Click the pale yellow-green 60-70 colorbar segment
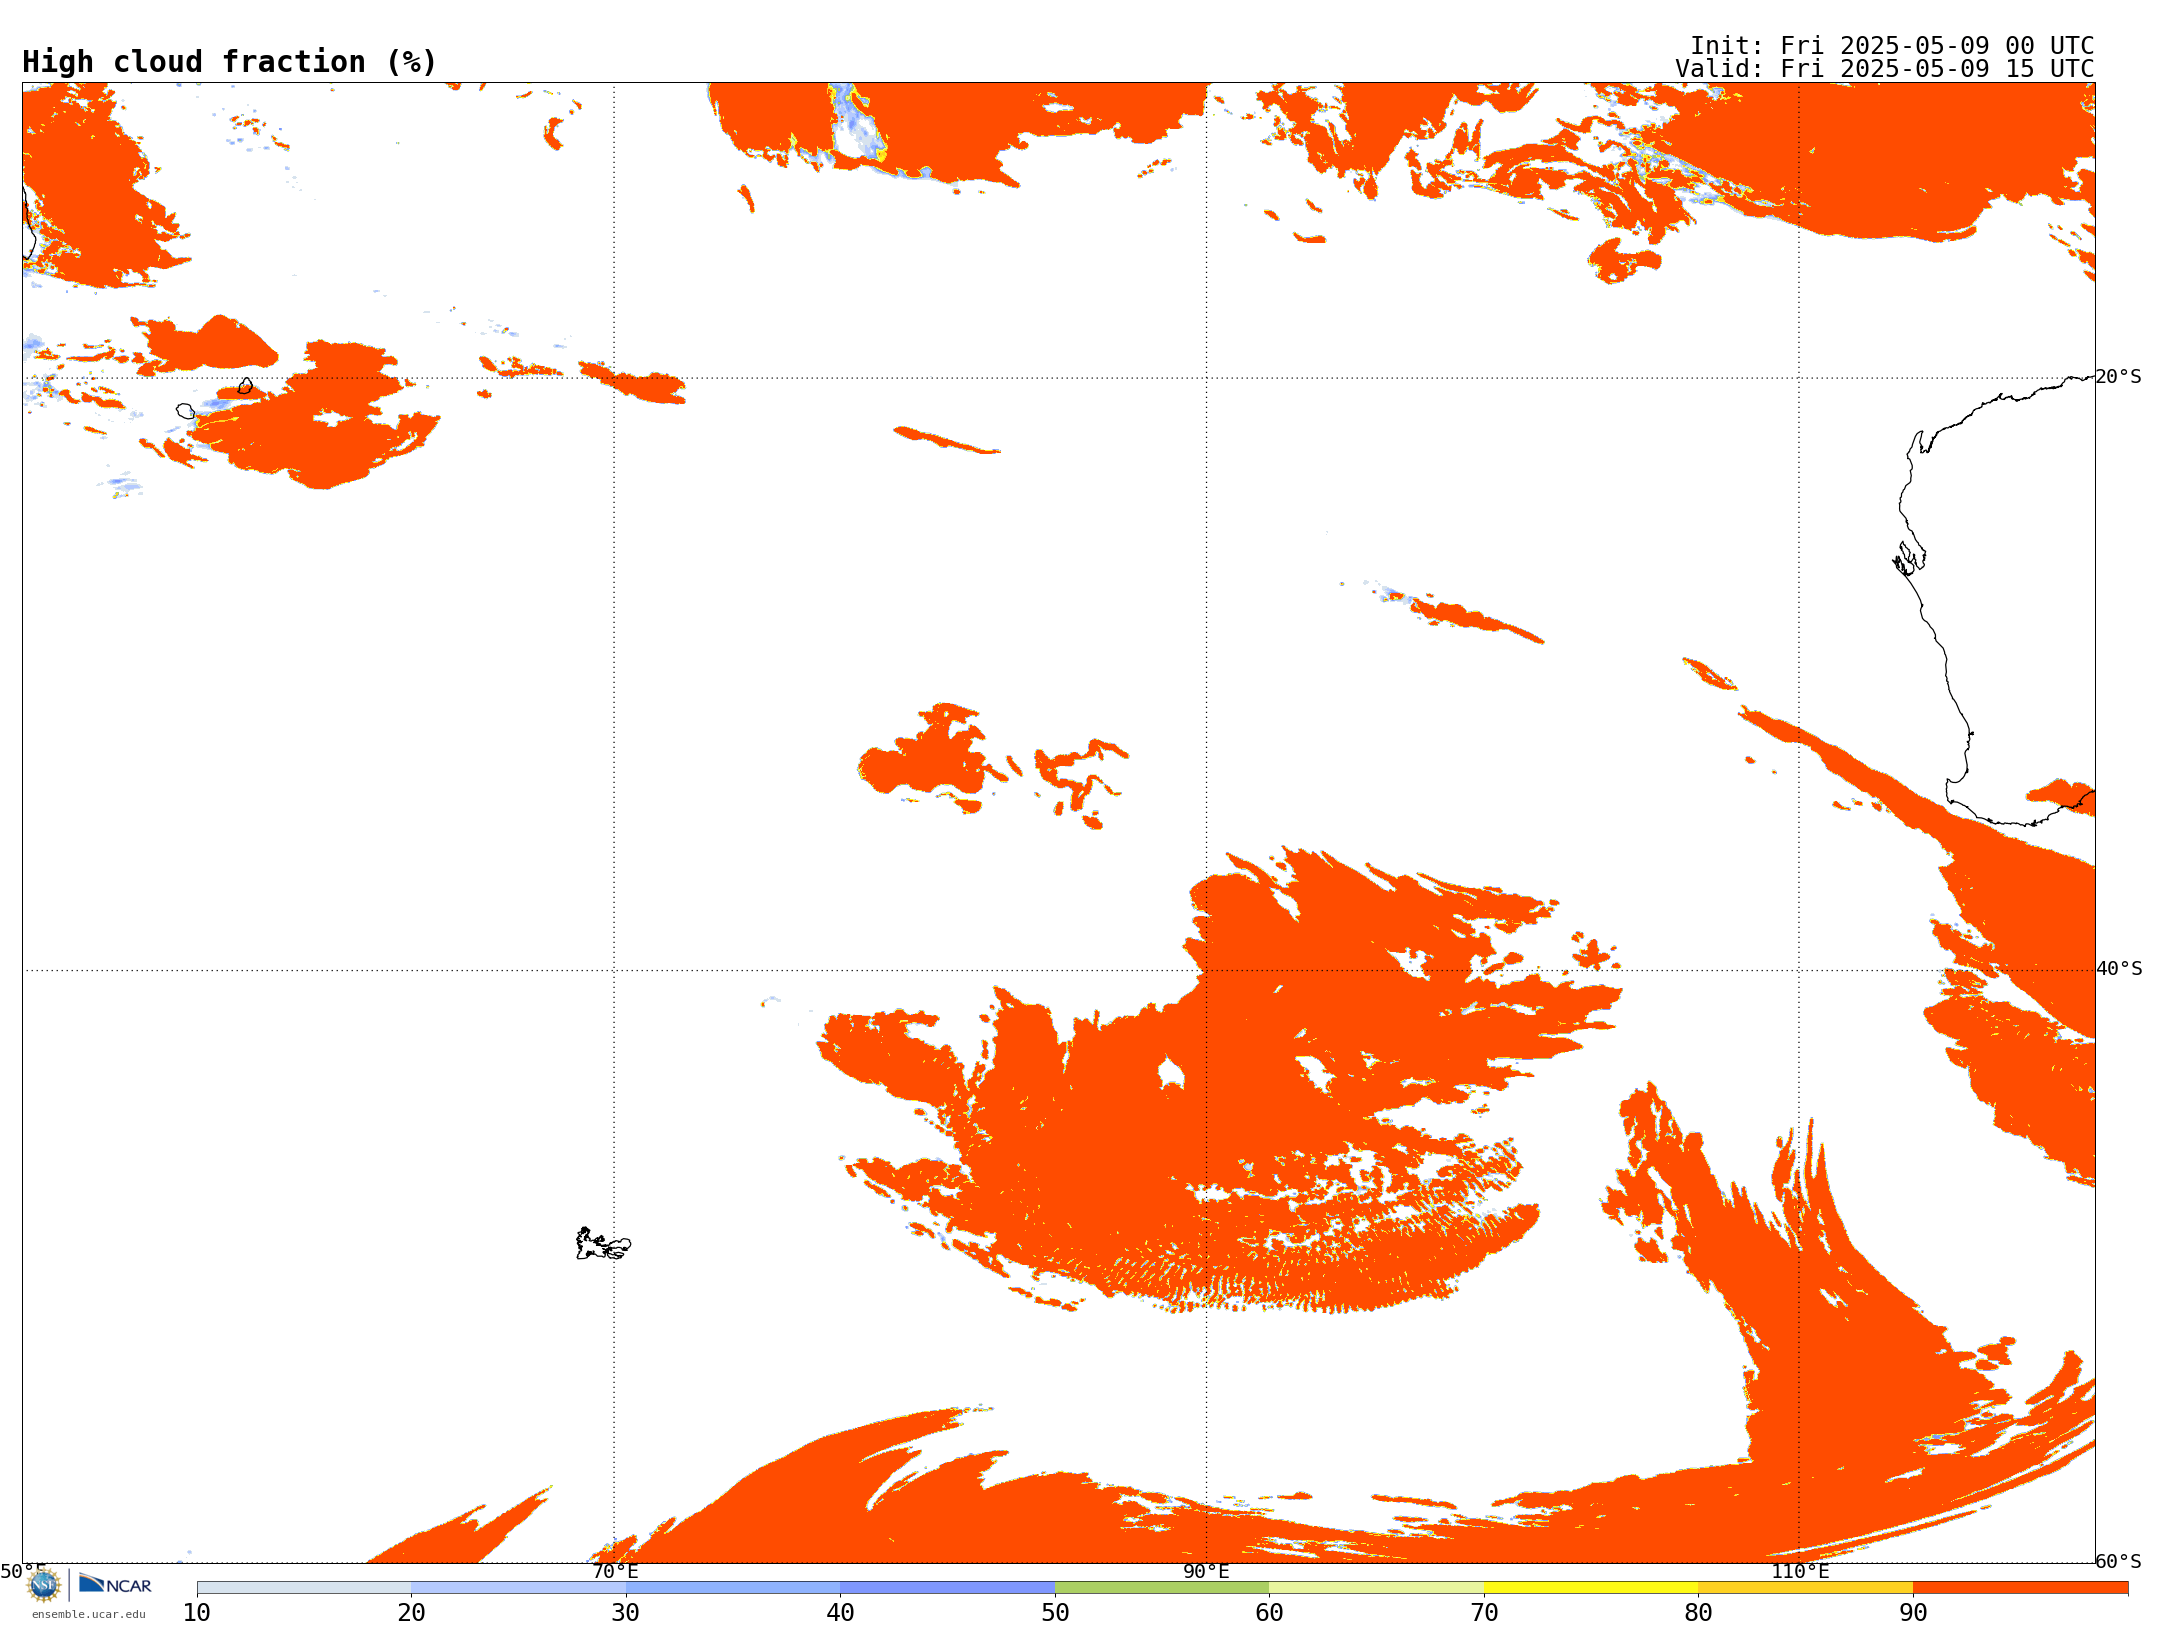 point(1376,1588)
